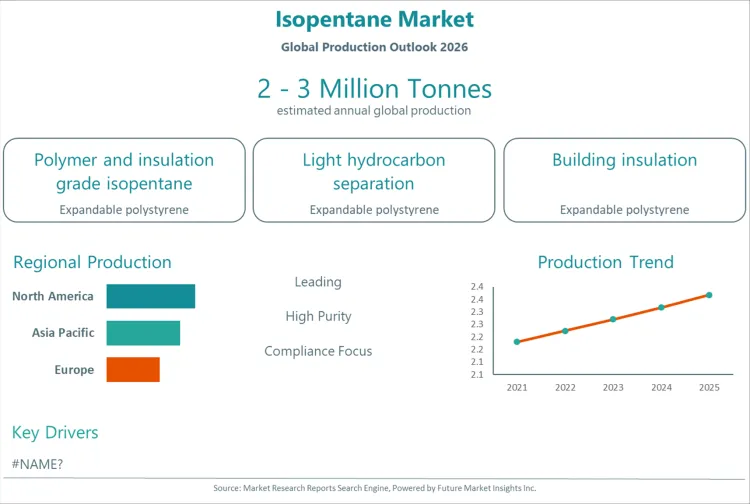Click the 'Isopentane Market' title
The width and height of the screenshot is (750, 504).
(x=375, y=20)
